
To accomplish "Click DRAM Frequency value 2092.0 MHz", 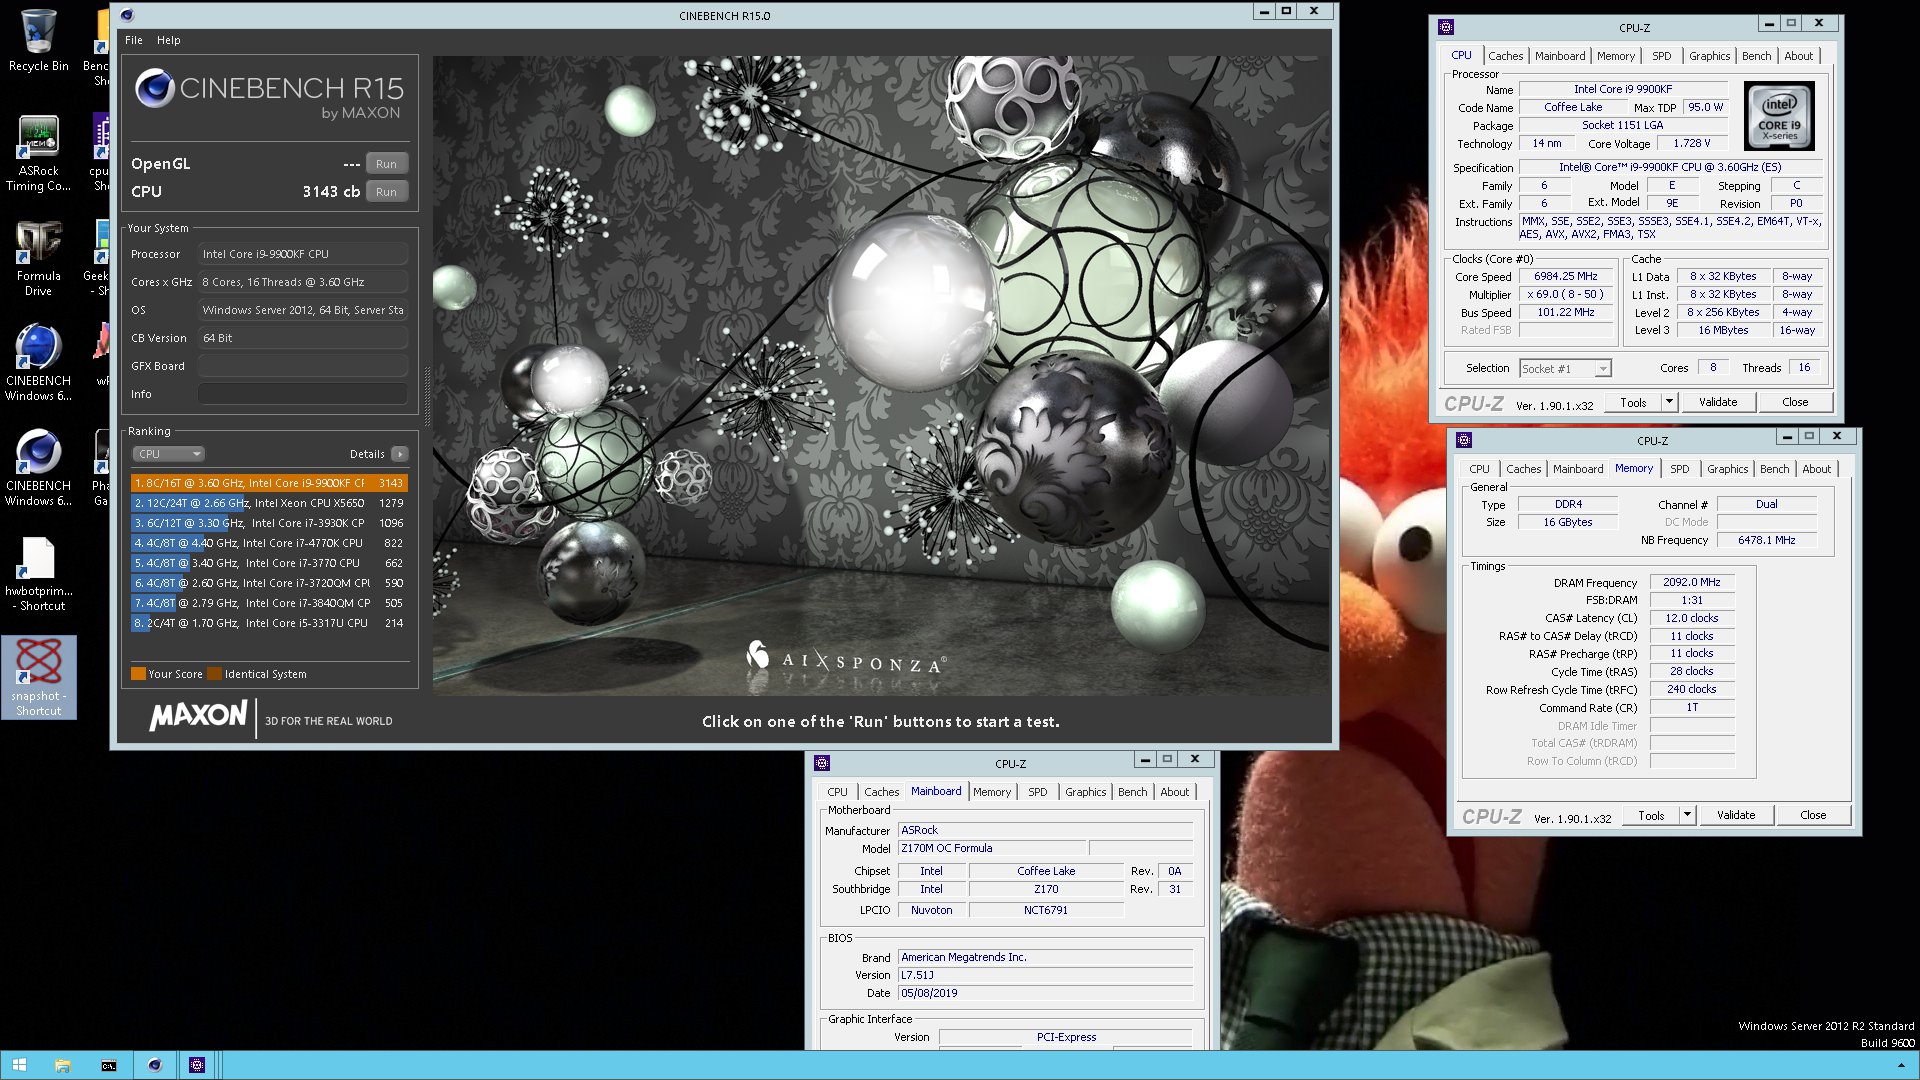I will point(1692,582).
